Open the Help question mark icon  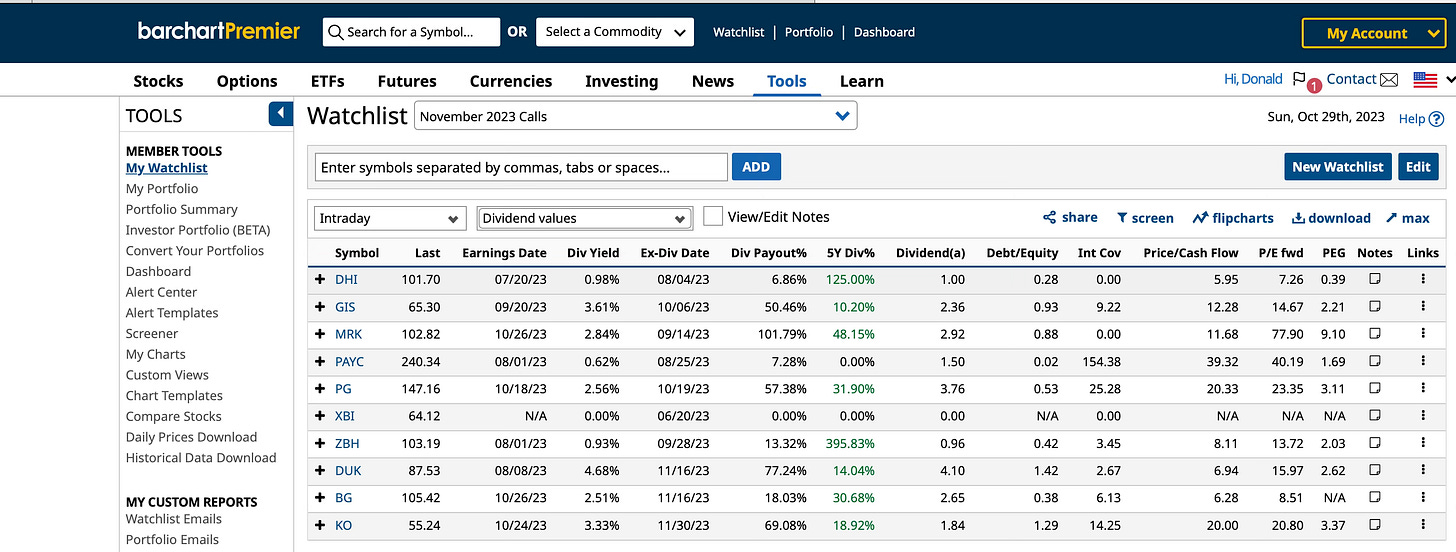click(x=1437, y=119)
